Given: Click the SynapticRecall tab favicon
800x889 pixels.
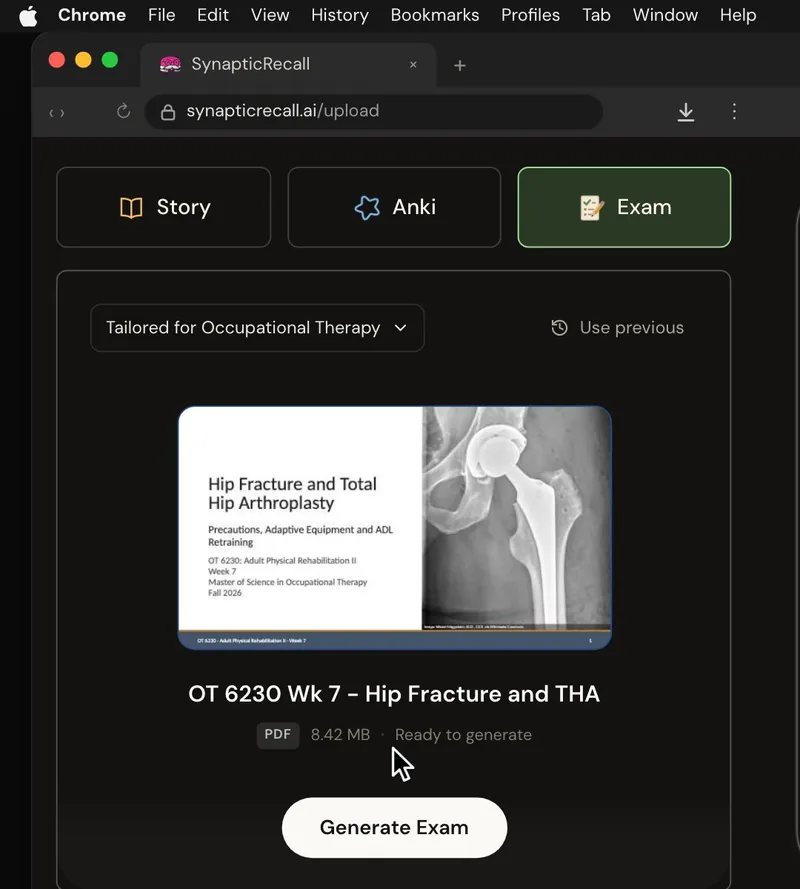Looking at the screenshot, I should coord(170,65).
